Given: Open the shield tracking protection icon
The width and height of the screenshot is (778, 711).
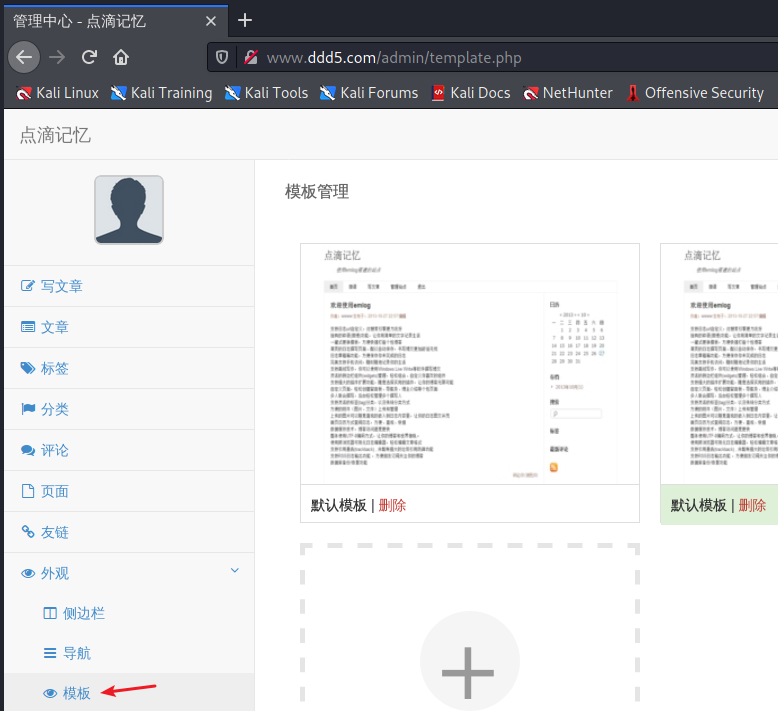Looking at the screenshot, I should pos(222,58).
